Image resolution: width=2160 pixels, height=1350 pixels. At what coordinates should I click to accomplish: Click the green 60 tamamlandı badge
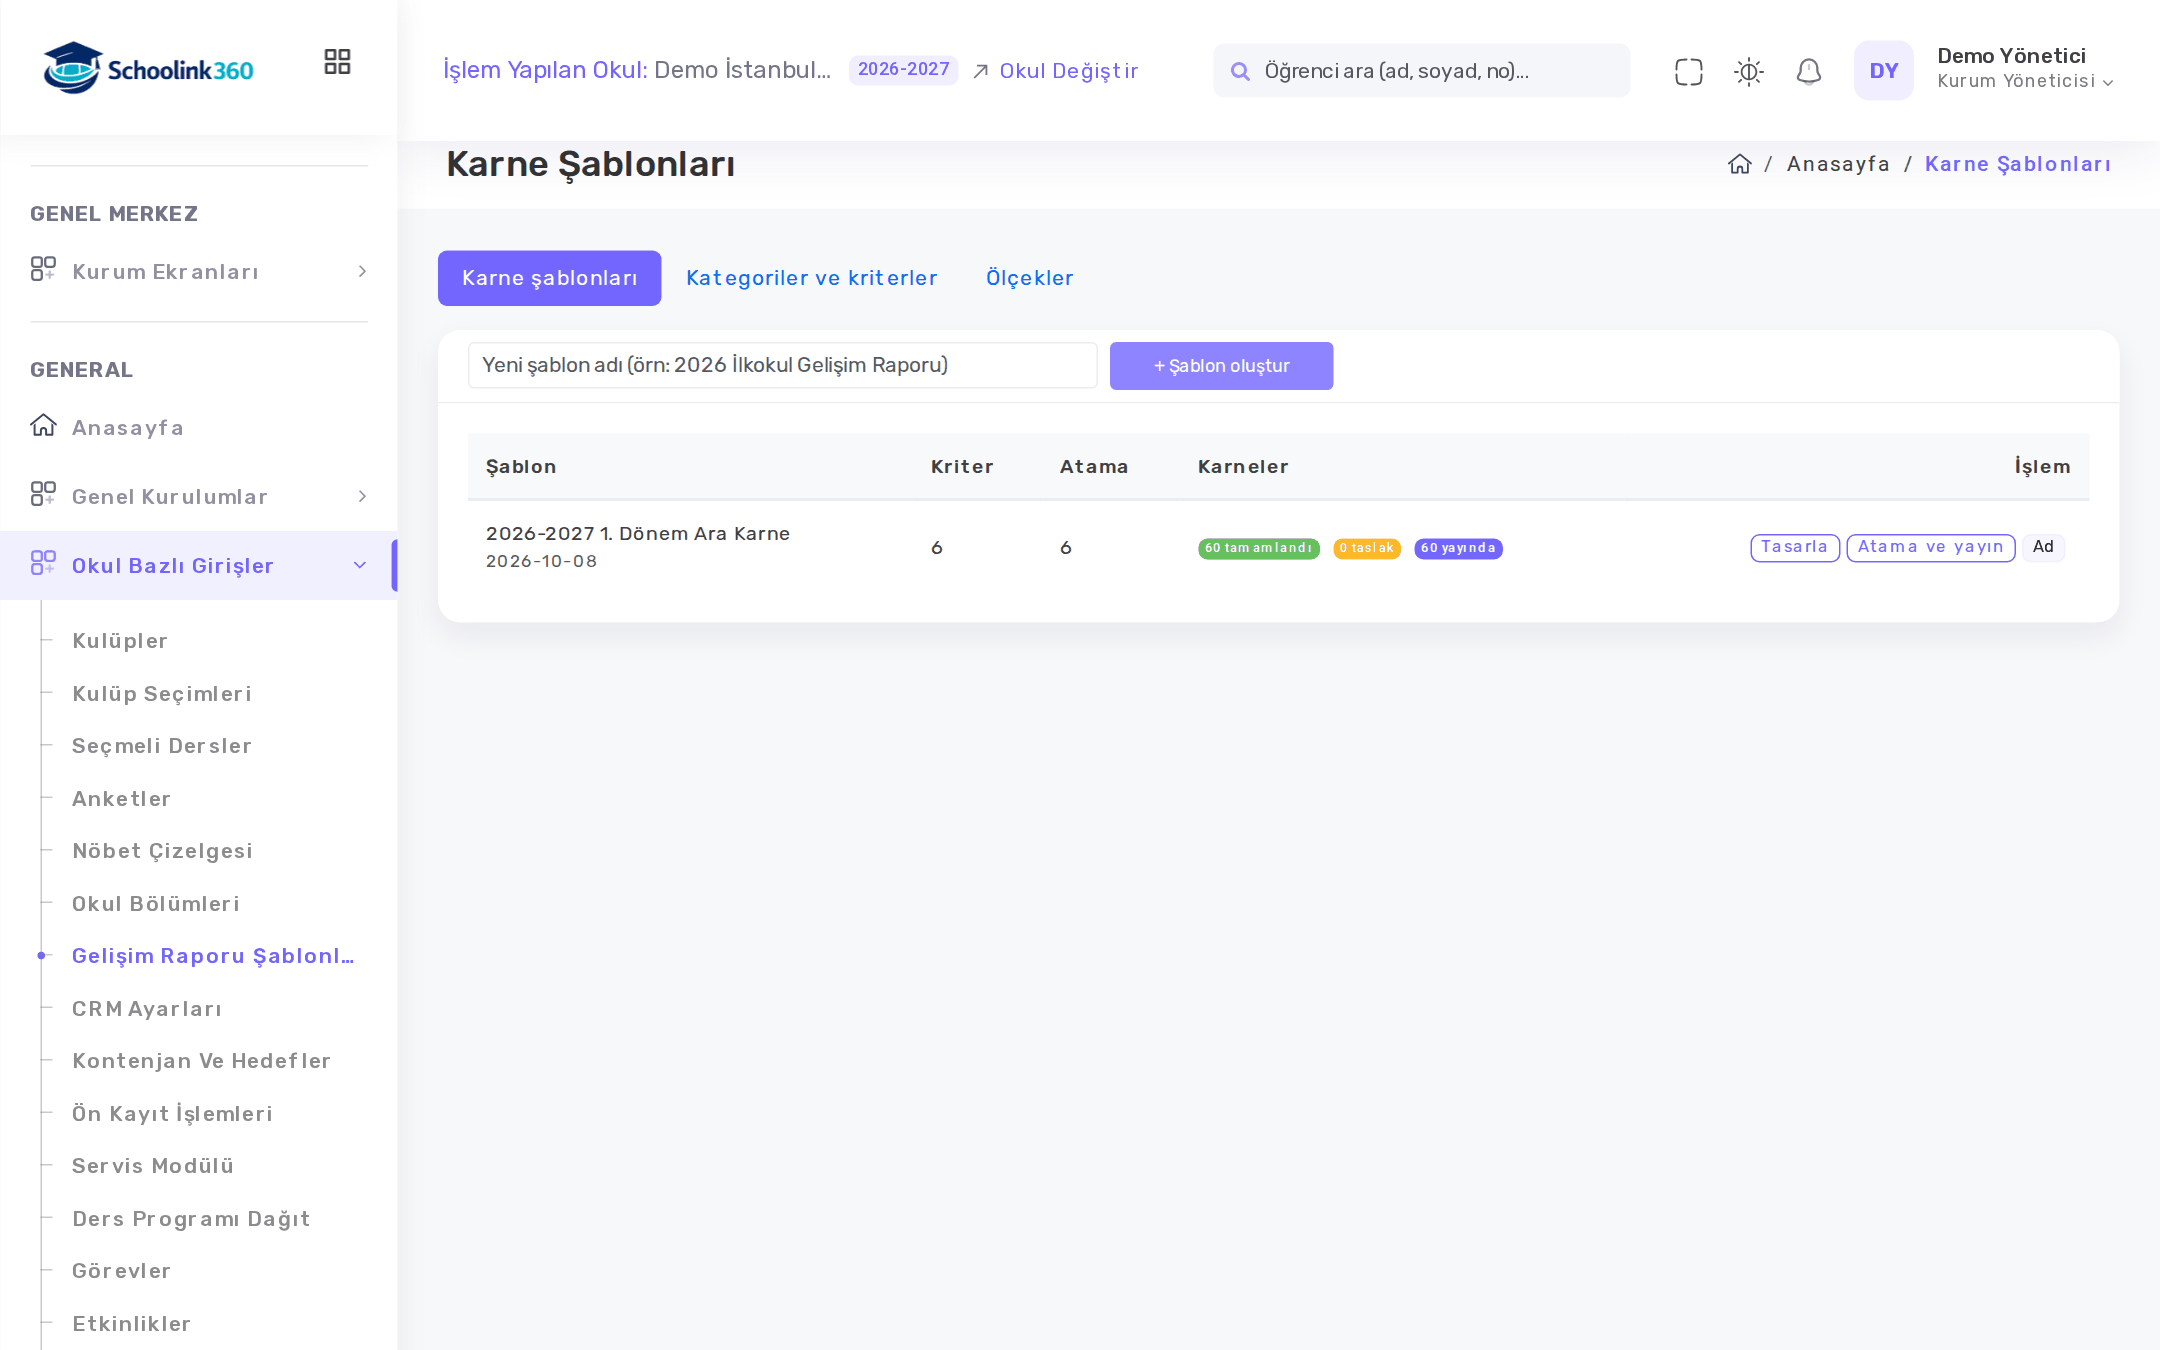point(1258,548)
